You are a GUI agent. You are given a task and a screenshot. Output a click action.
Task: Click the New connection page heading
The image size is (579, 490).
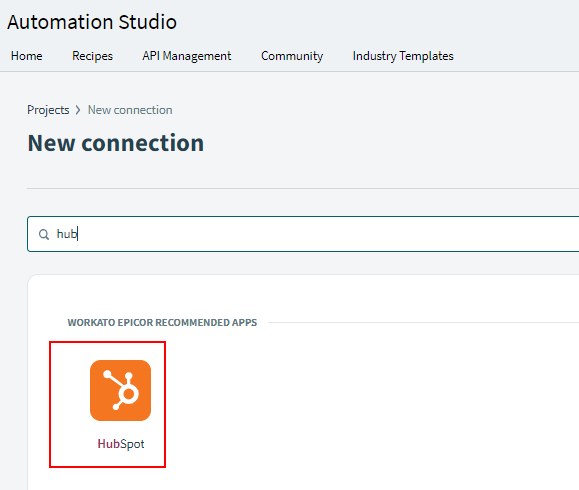pos(116,143)
